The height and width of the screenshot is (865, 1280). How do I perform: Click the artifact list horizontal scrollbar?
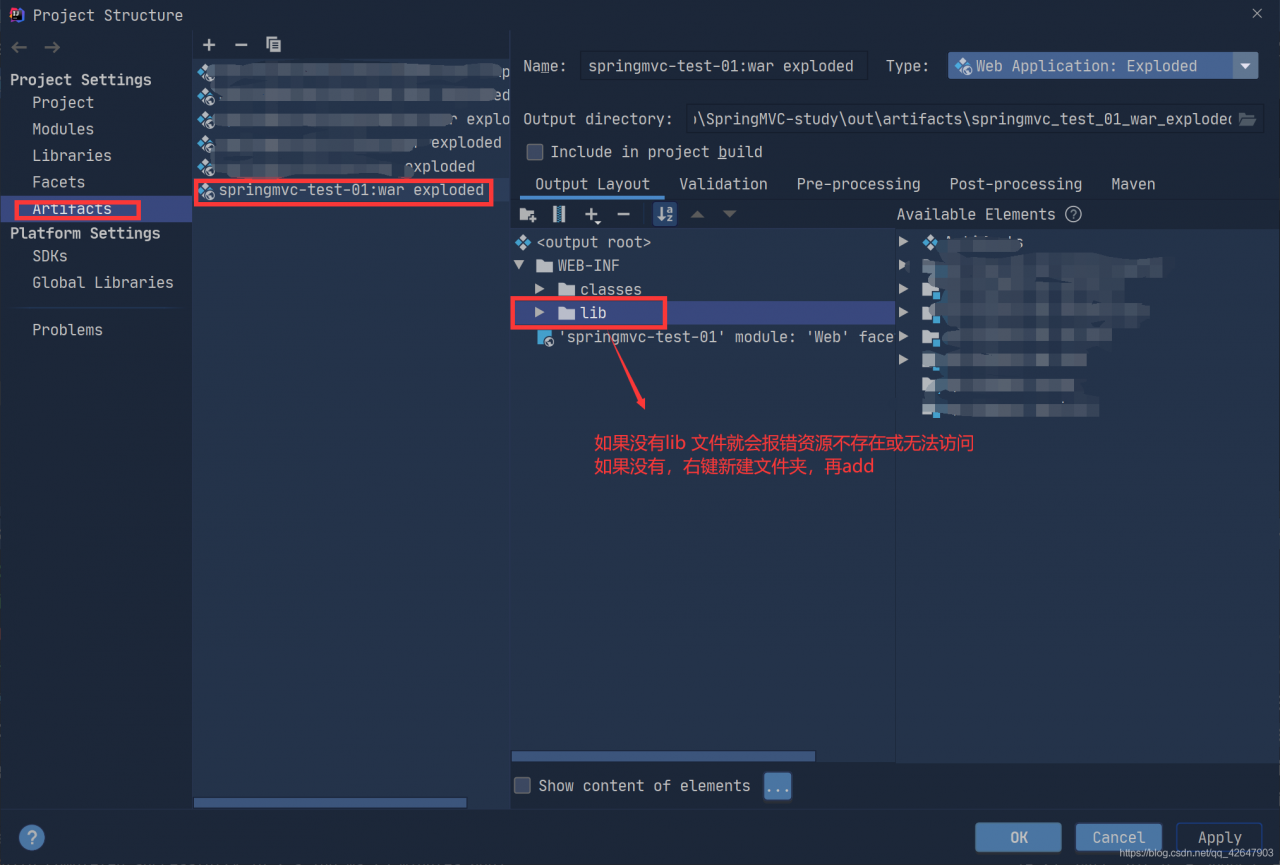(x=330, y=803)
